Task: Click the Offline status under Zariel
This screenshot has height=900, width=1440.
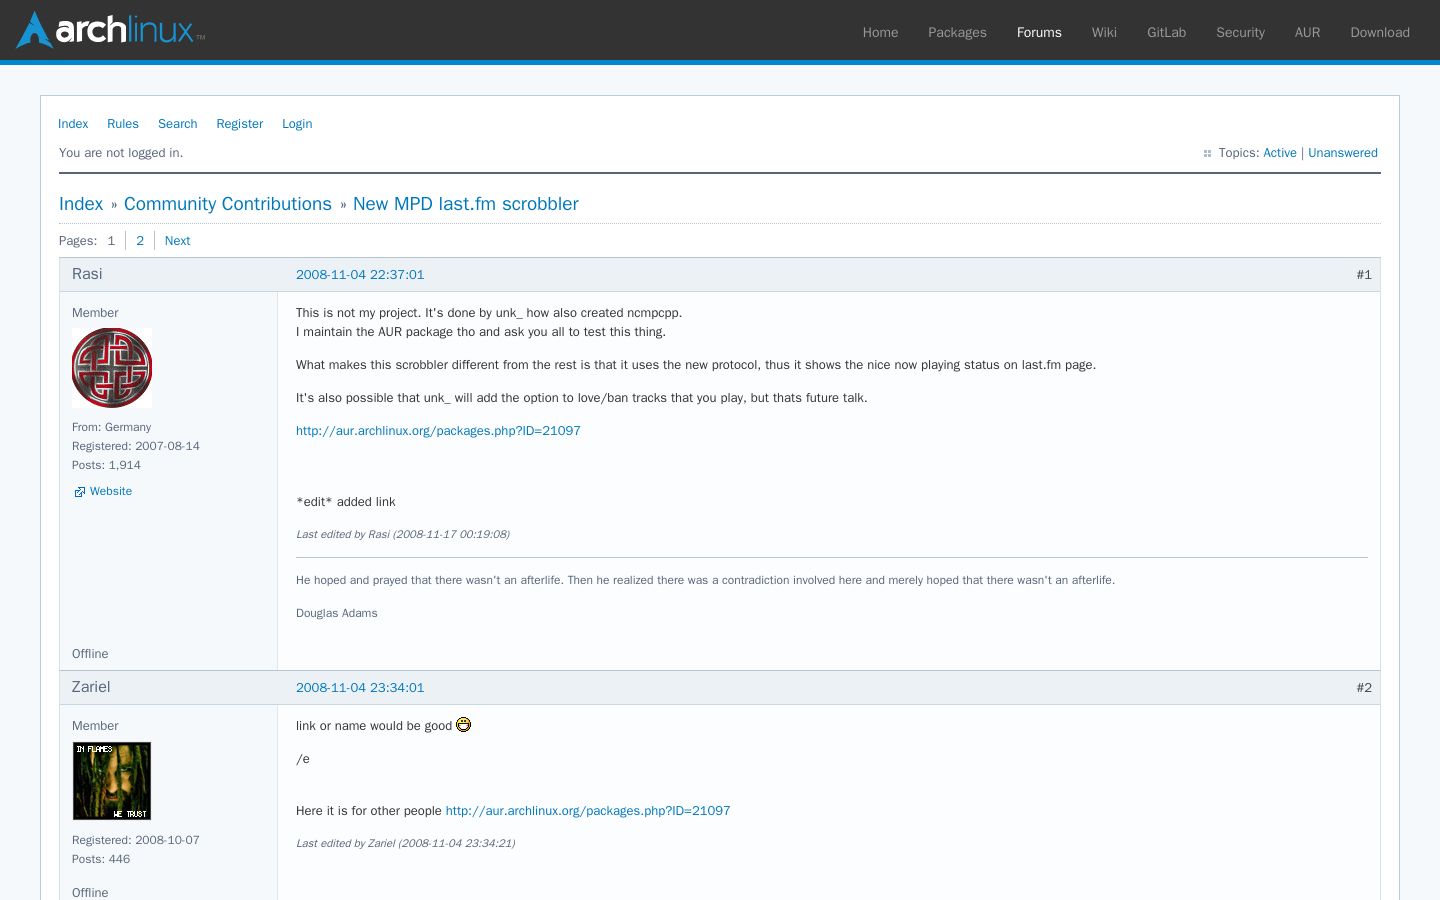Action: tap(90, 892)
